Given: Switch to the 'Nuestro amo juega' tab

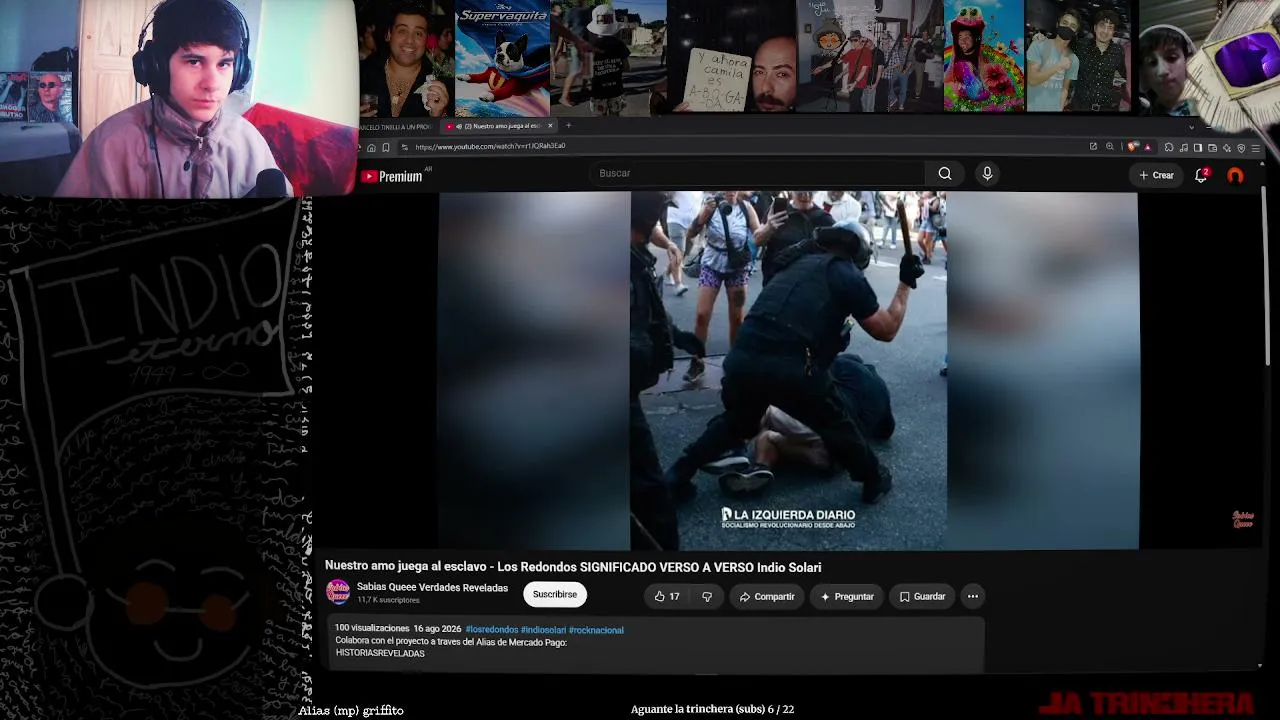Looking at the screenshot, I should 497,126.
